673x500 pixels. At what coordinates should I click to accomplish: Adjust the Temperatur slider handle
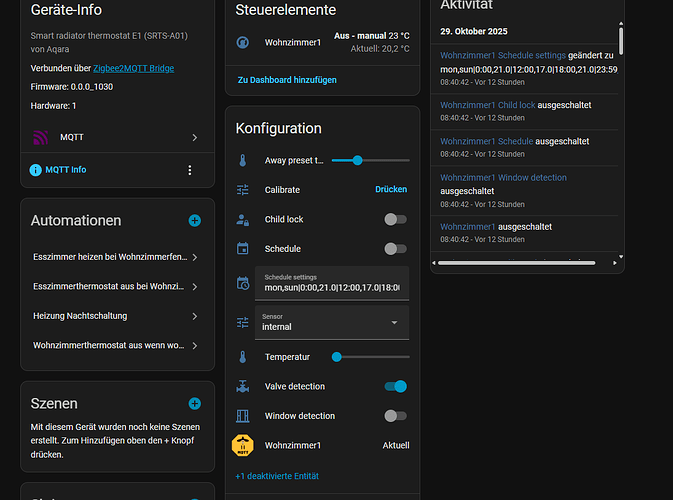[336, 357]
